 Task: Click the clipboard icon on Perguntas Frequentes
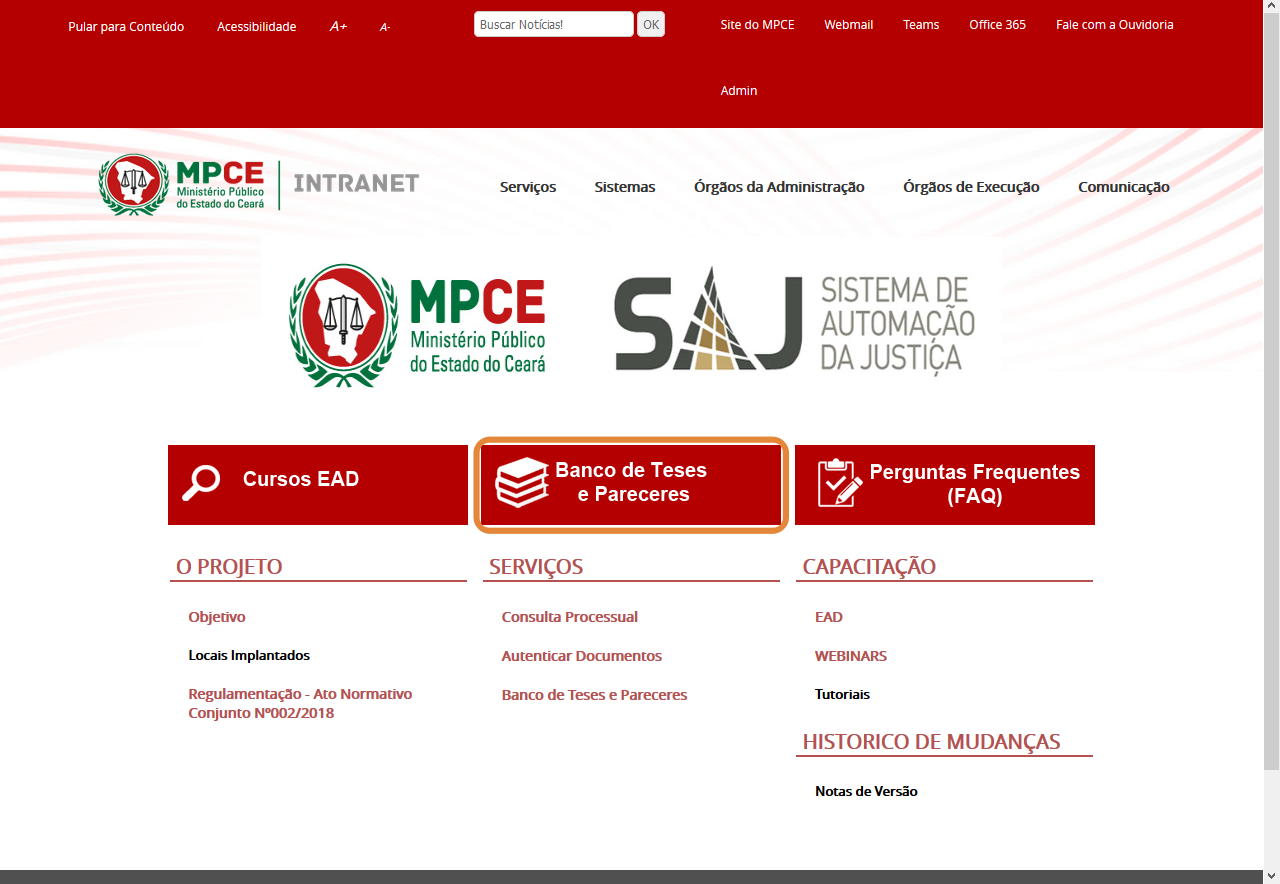[840, 482]
